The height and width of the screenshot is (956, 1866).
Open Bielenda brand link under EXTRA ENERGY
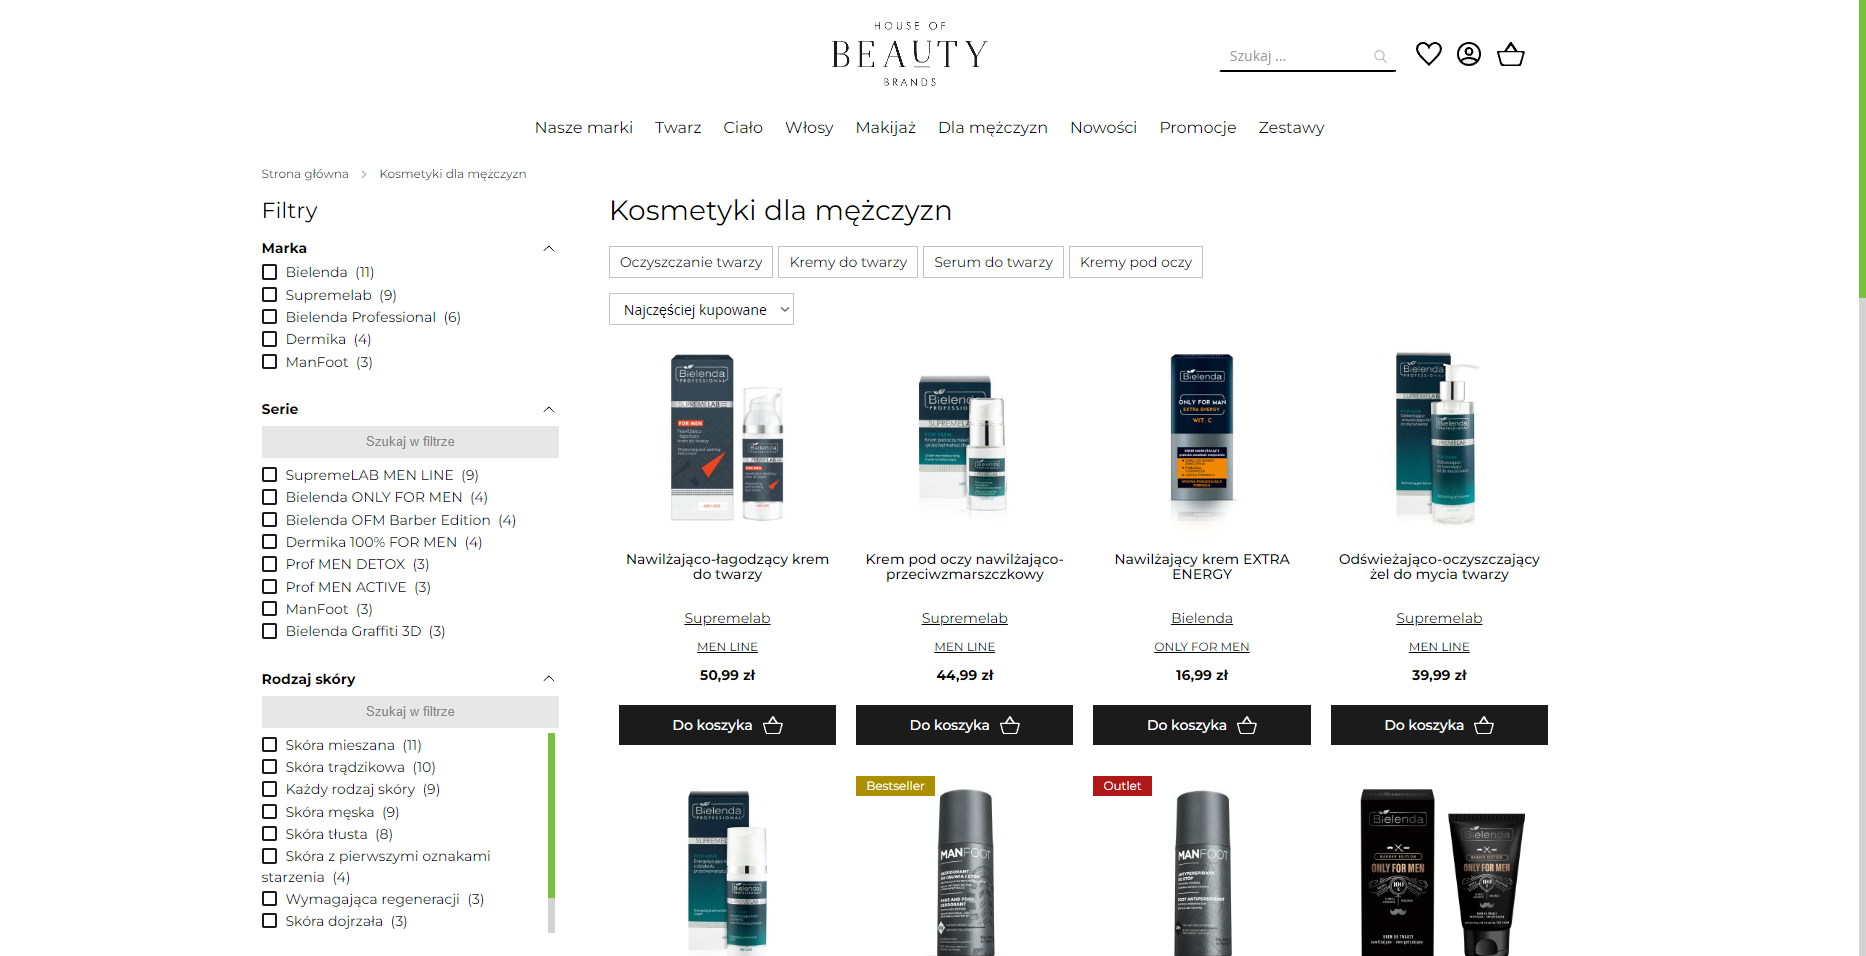pos(1202,618)
